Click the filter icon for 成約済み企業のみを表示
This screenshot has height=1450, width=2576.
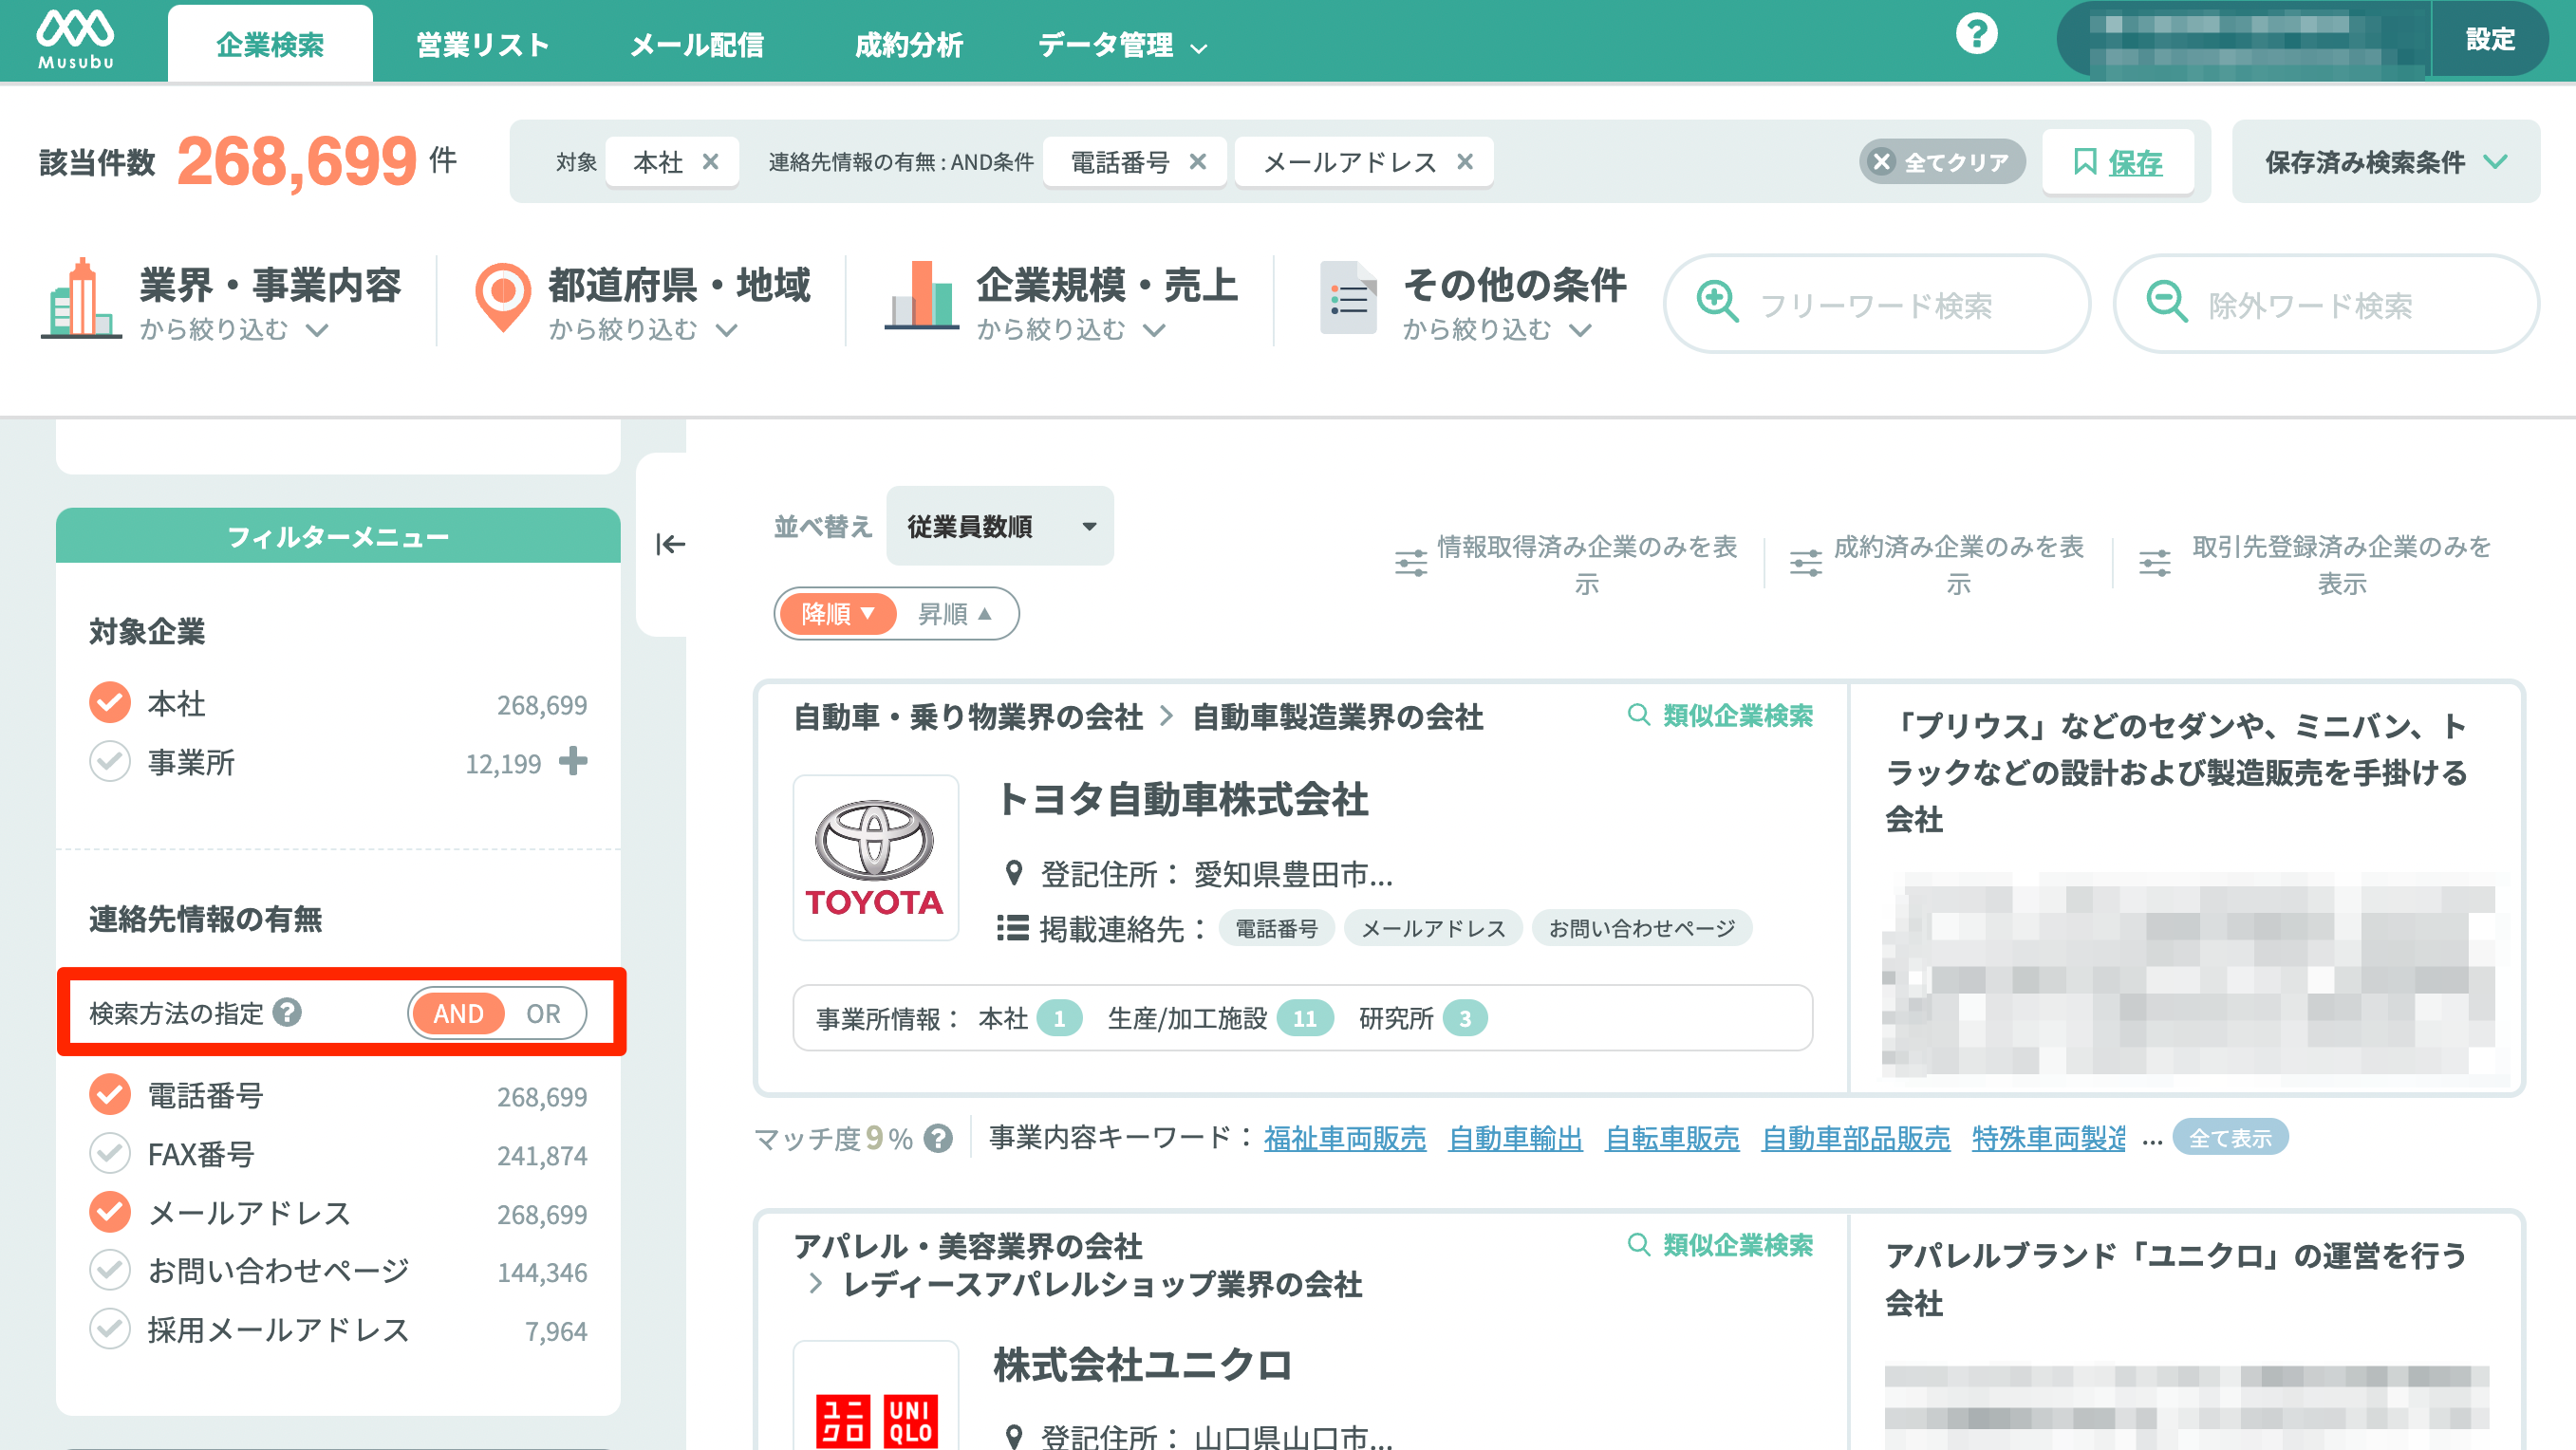click(1805, 564)
